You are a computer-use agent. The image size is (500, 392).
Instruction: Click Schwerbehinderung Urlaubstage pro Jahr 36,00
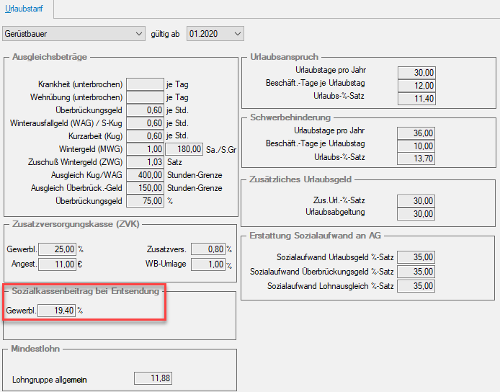(416, 133)
